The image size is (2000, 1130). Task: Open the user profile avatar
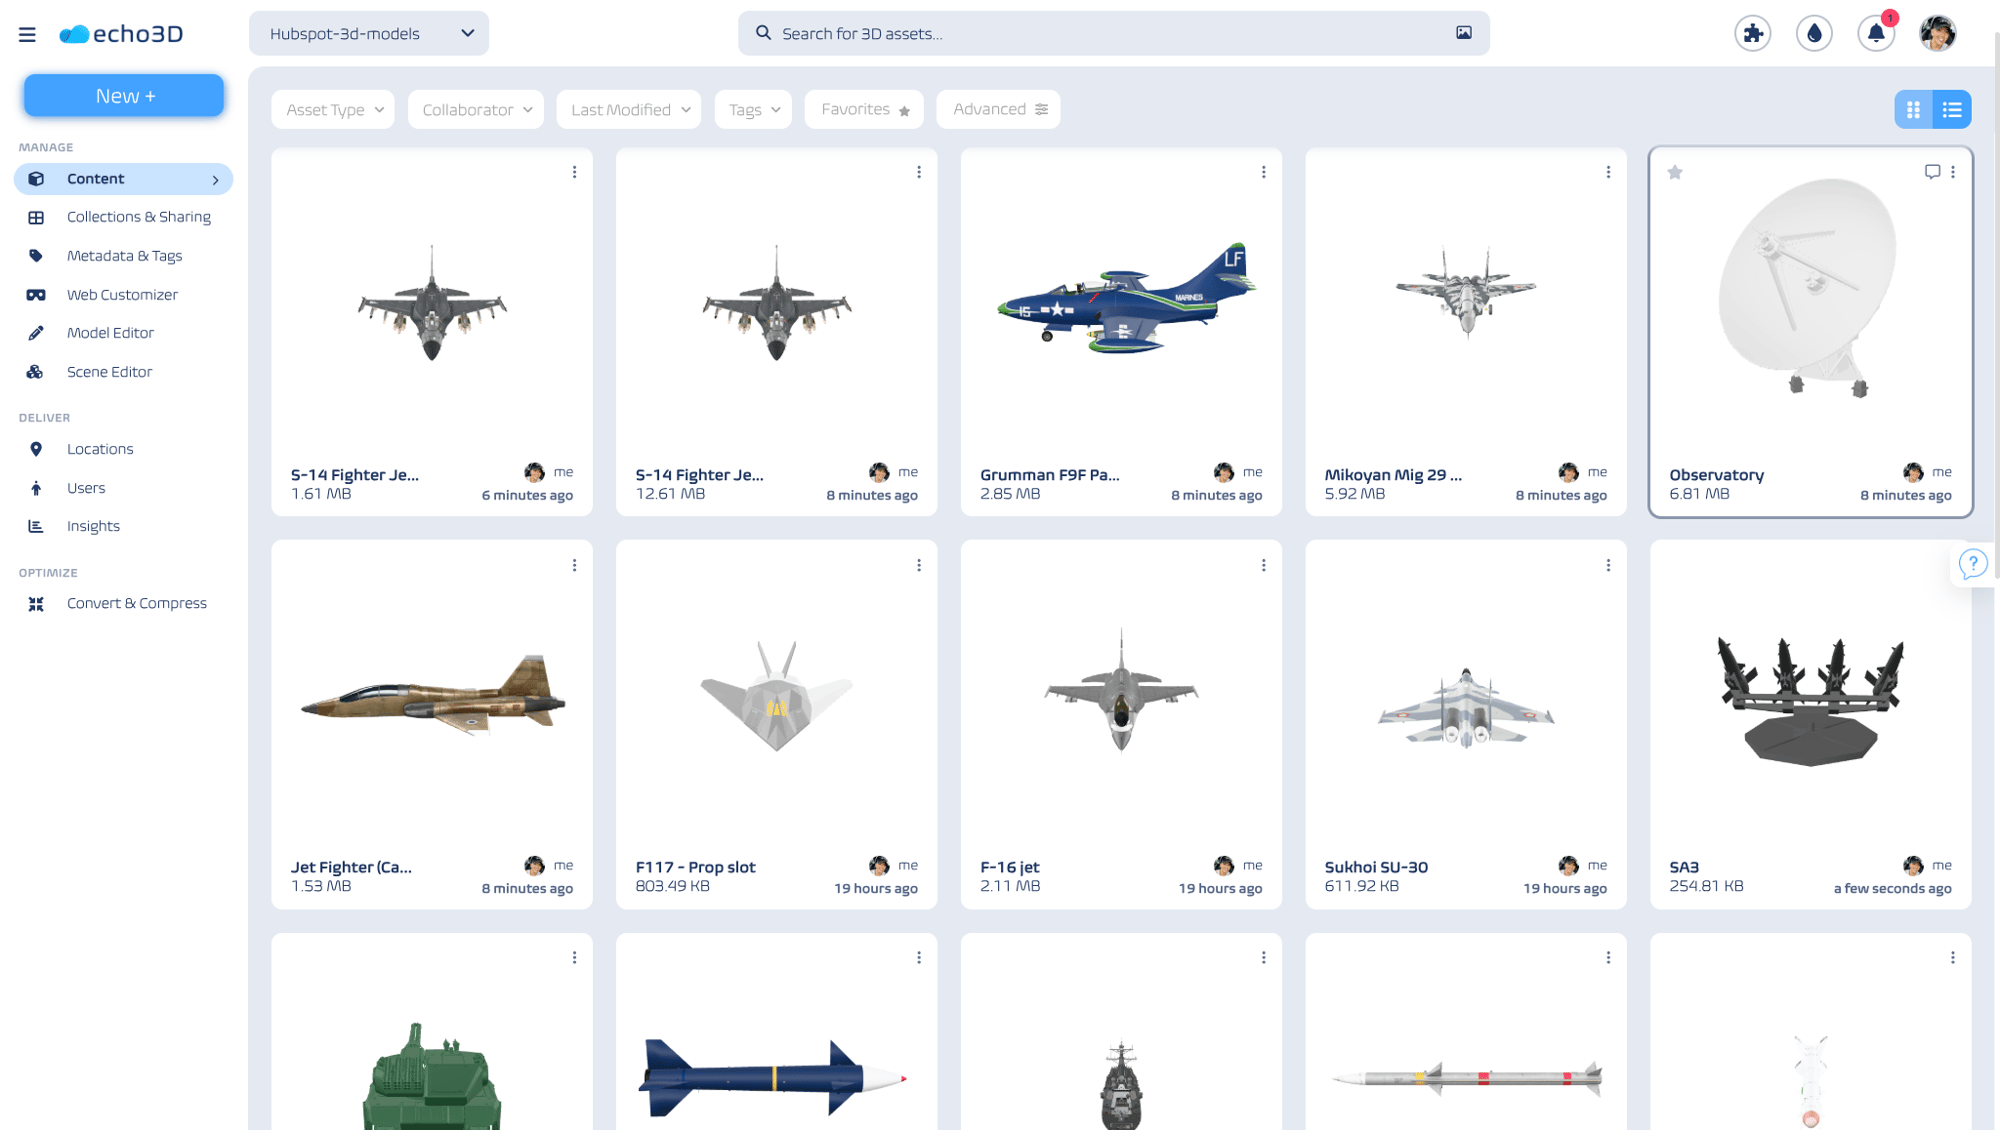tap(1938, 33)
